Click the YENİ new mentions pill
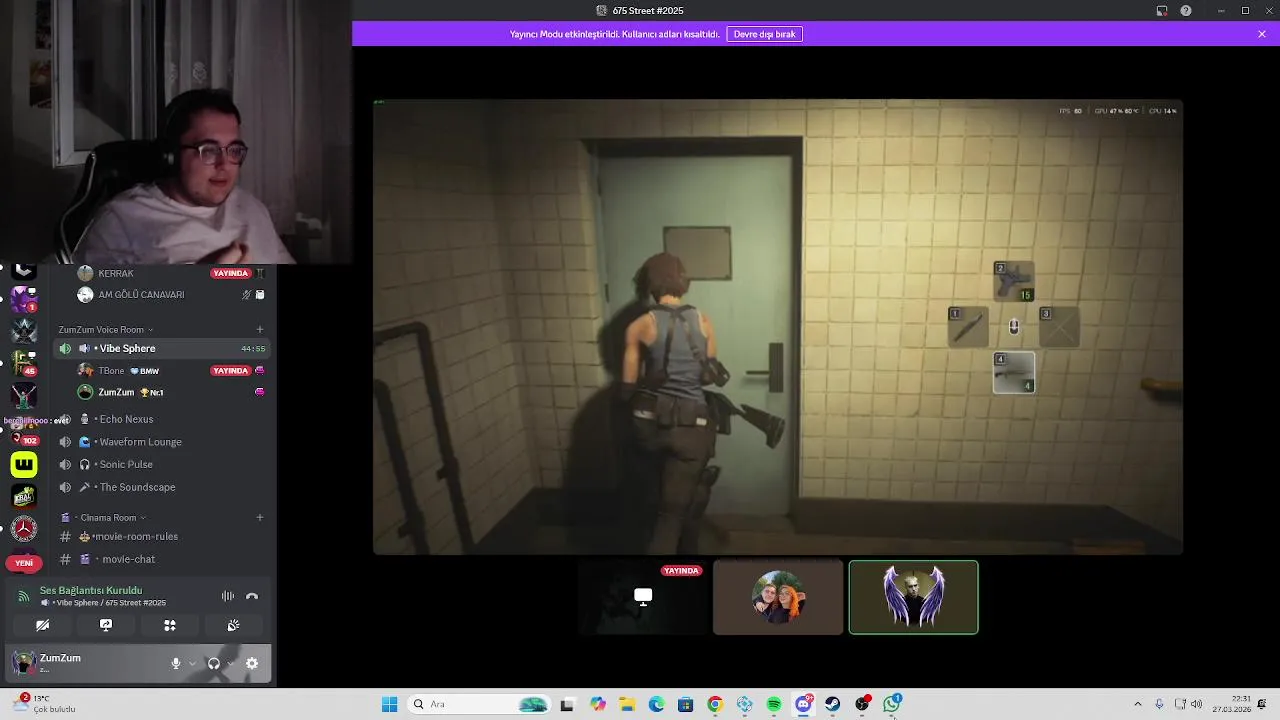This screenshot has height=720, width=1280. (24, 563)
